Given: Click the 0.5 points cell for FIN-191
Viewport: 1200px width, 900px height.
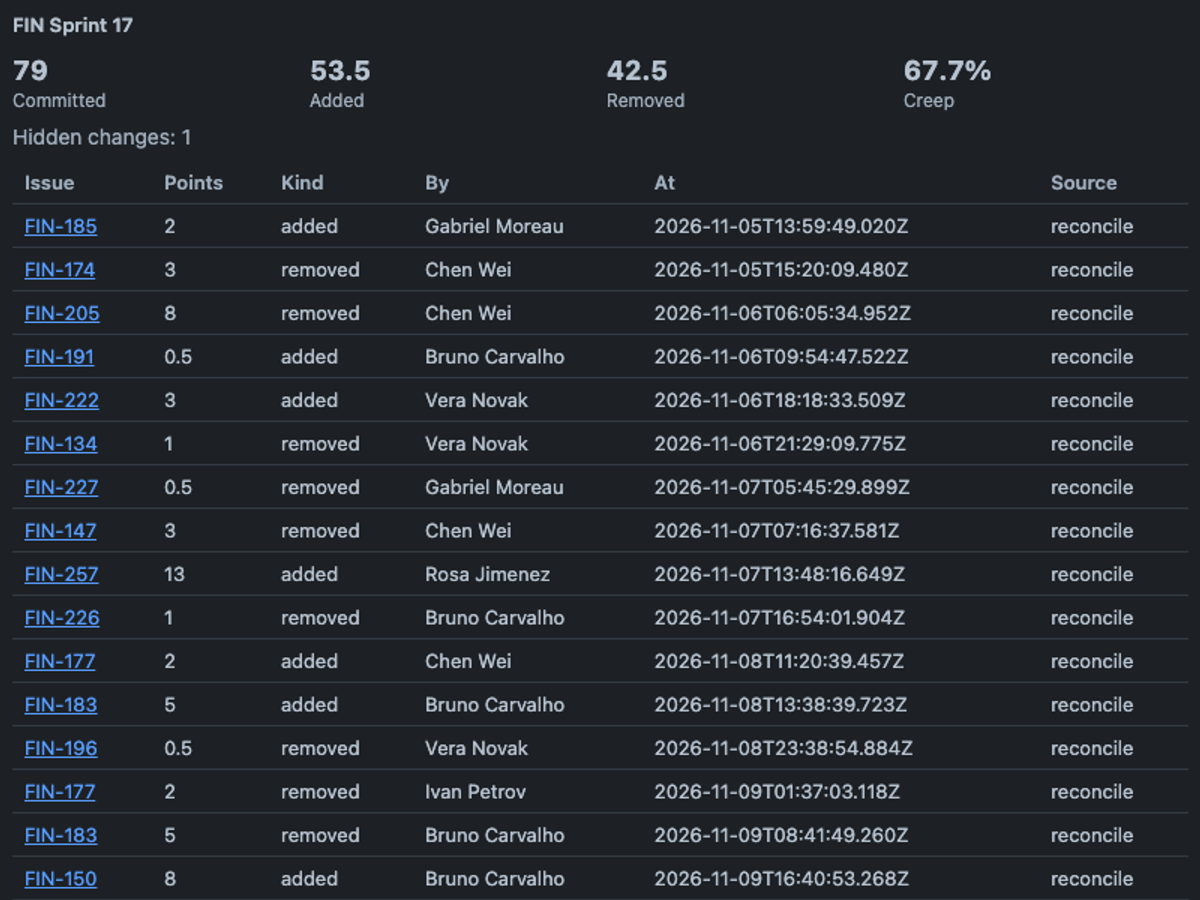Looking at the screenshot, I should click(x=178, y=357).
